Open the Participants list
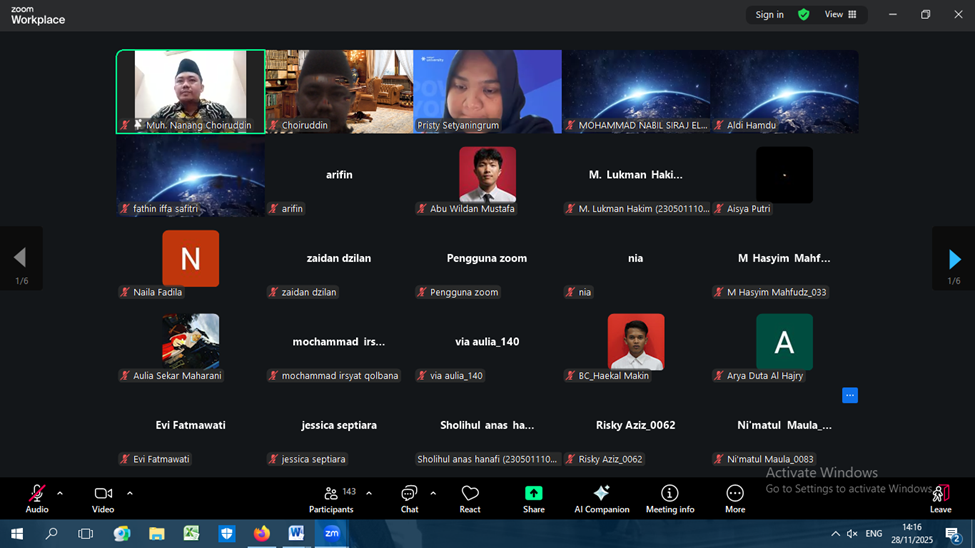975x548 pixels. click(x=331, y=498)
